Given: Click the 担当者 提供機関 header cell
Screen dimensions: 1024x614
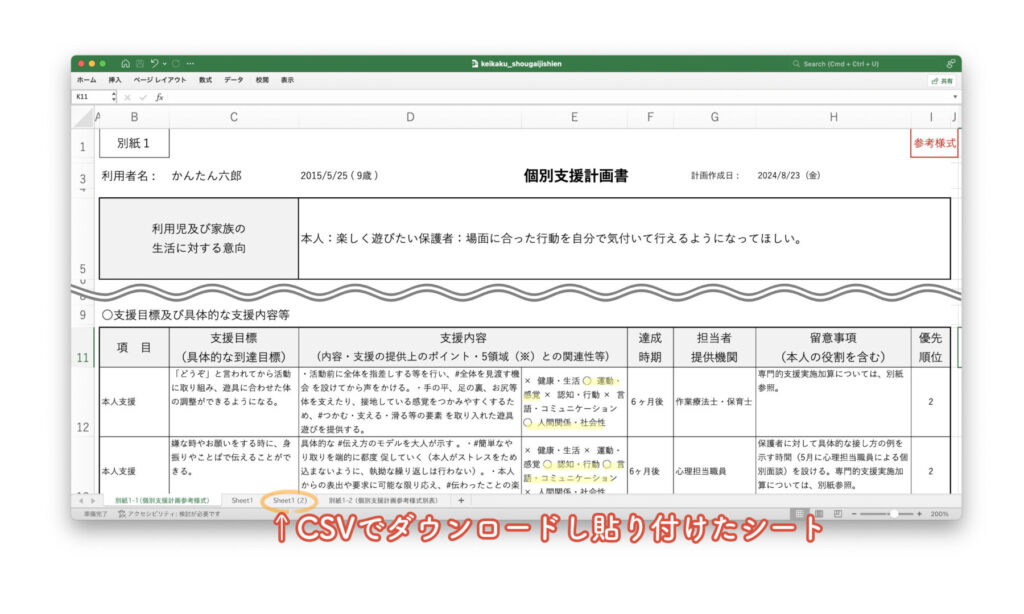Looking at the screenshot, I should pos(714,347).
